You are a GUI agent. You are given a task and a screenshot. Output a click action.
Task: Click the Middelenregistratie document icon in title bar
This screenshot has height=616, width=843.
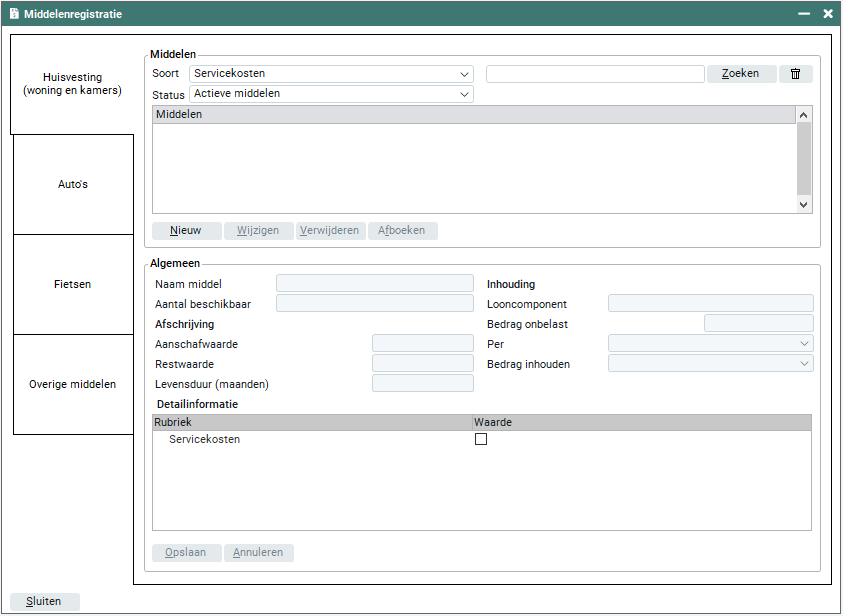14,14
